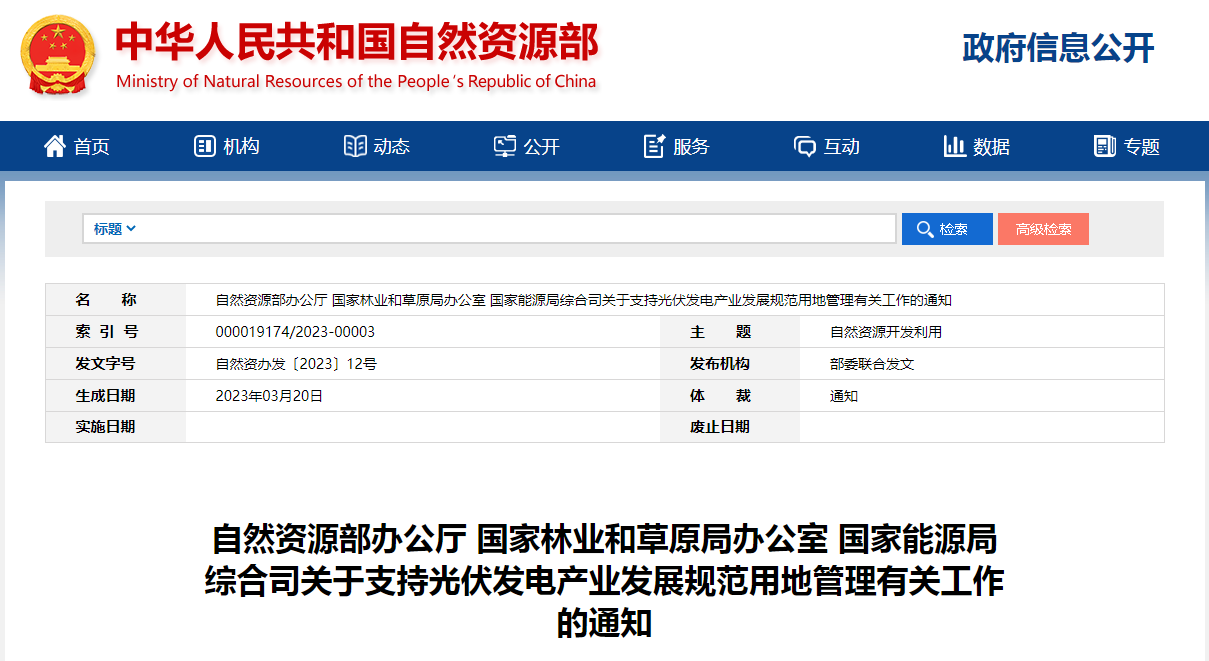Click the chat bubbles icon beside 互动
Image resolution: width=1209 pixels, height=661 pixels.
coord(805,147)
